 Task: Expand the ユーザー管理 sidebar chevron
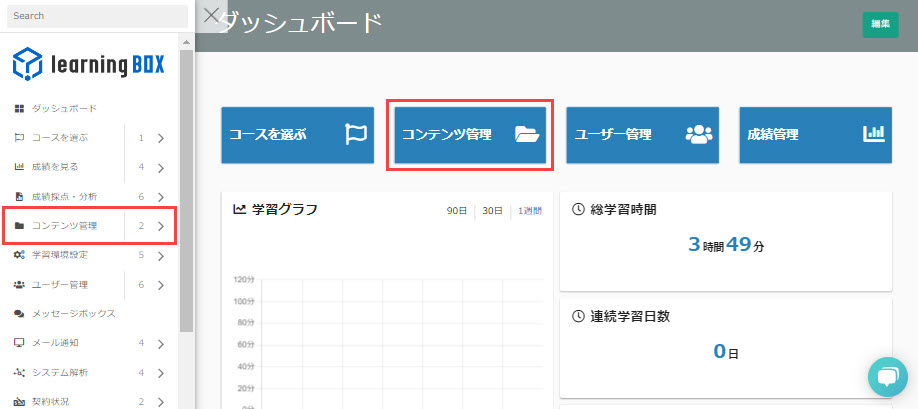[160, 285]
